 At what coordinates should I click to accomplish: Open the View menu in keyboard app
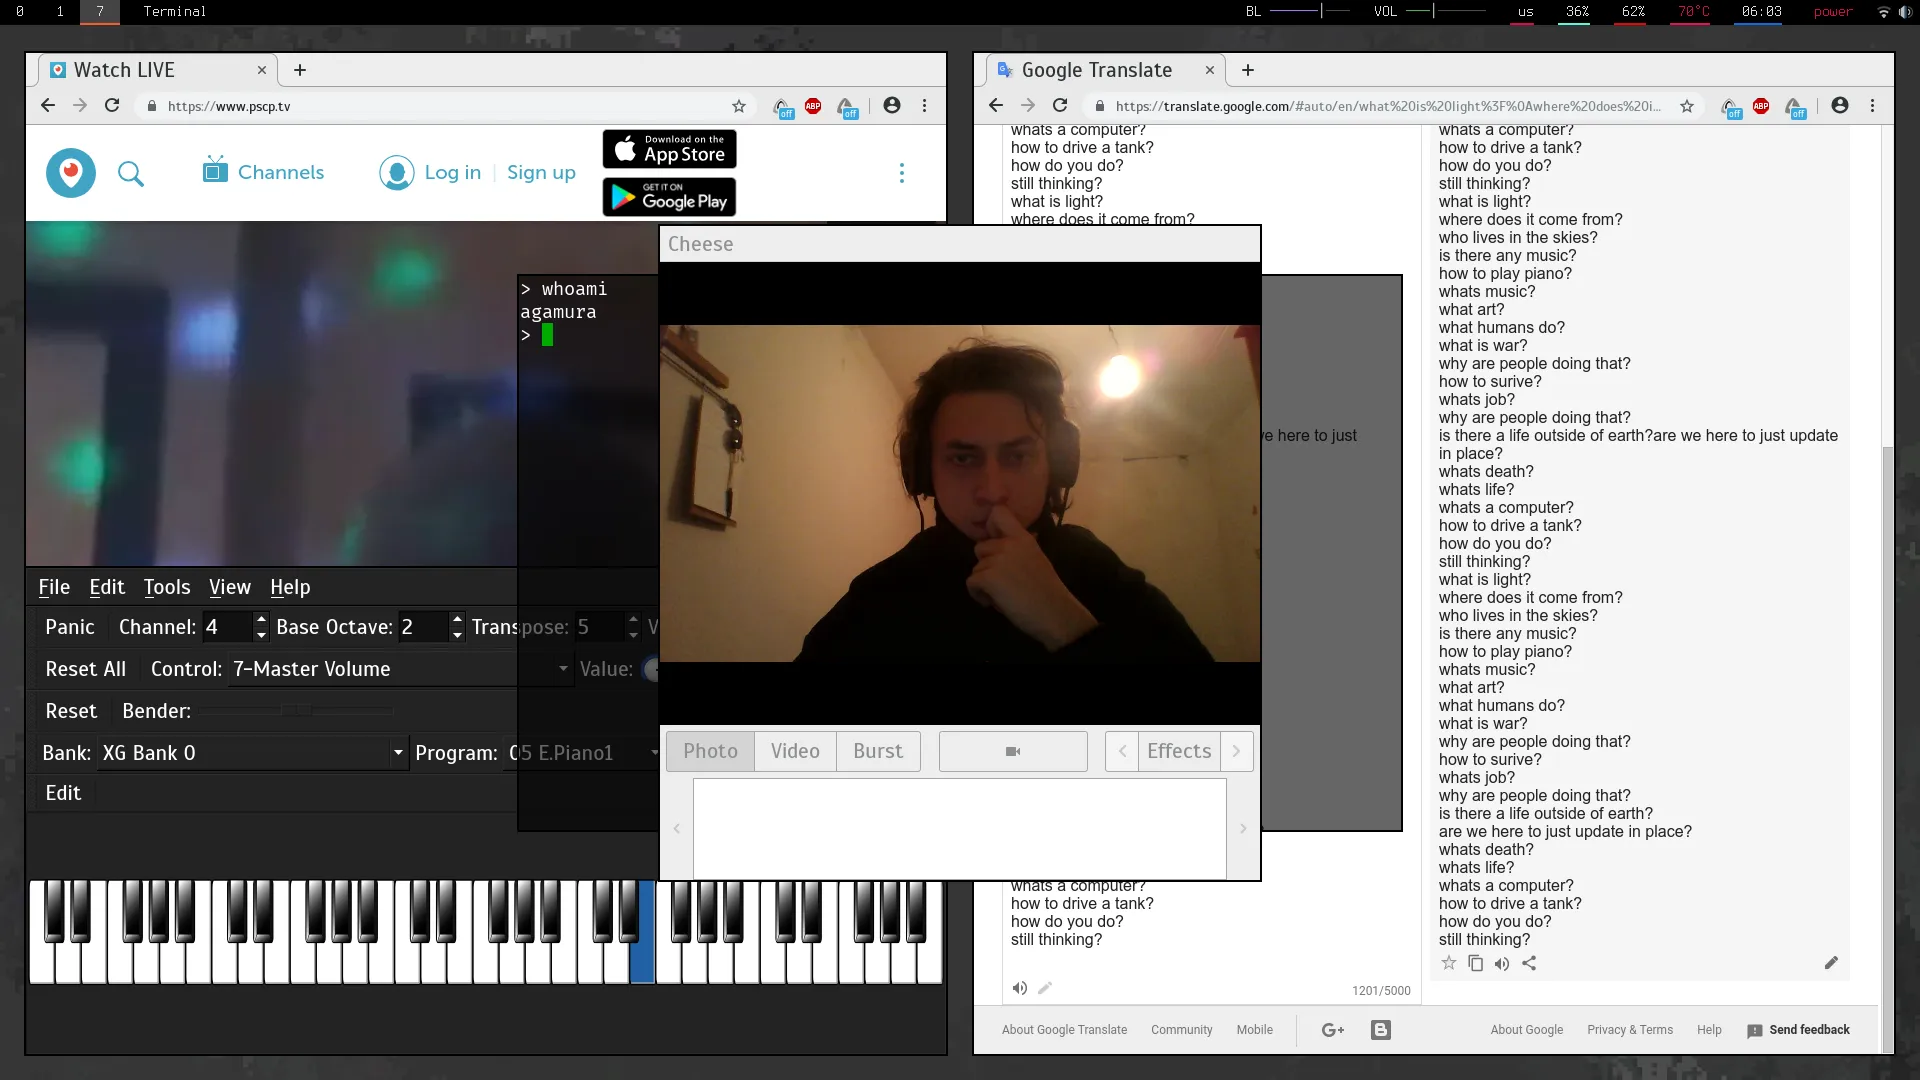point(229,587)
